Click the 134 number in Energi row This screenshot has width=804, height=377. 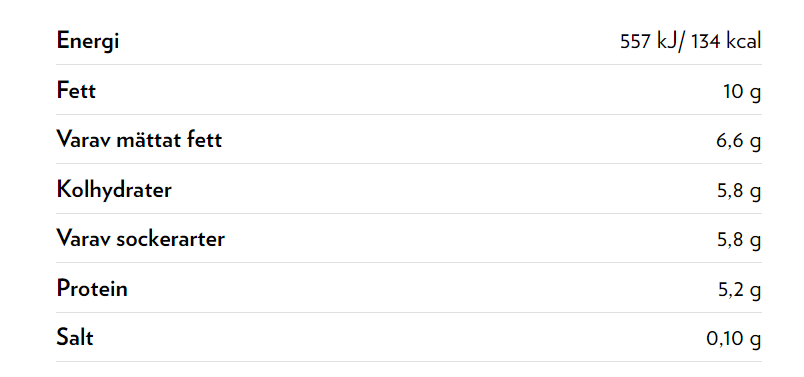coord(706,42)
